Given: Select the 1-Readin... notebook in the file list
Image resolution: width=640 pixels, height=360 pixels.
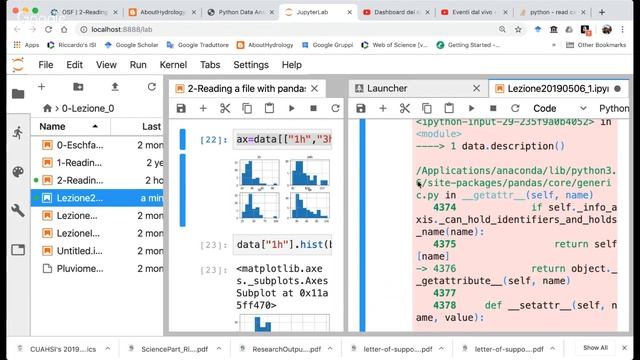Looking at the screenshot, I should [97, 162].
